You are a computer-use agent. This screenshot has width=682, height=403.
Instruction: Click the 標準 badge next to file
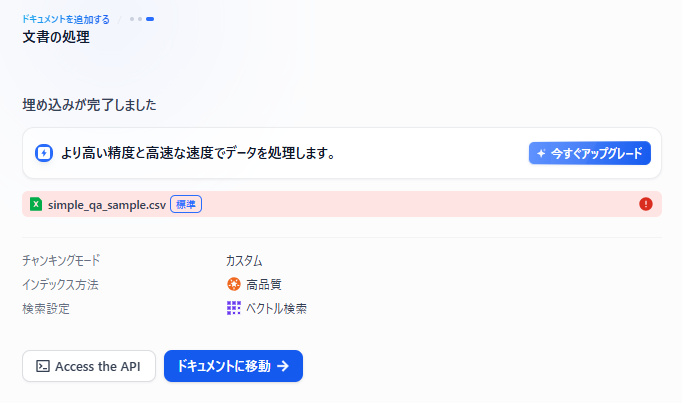(186, 204)
